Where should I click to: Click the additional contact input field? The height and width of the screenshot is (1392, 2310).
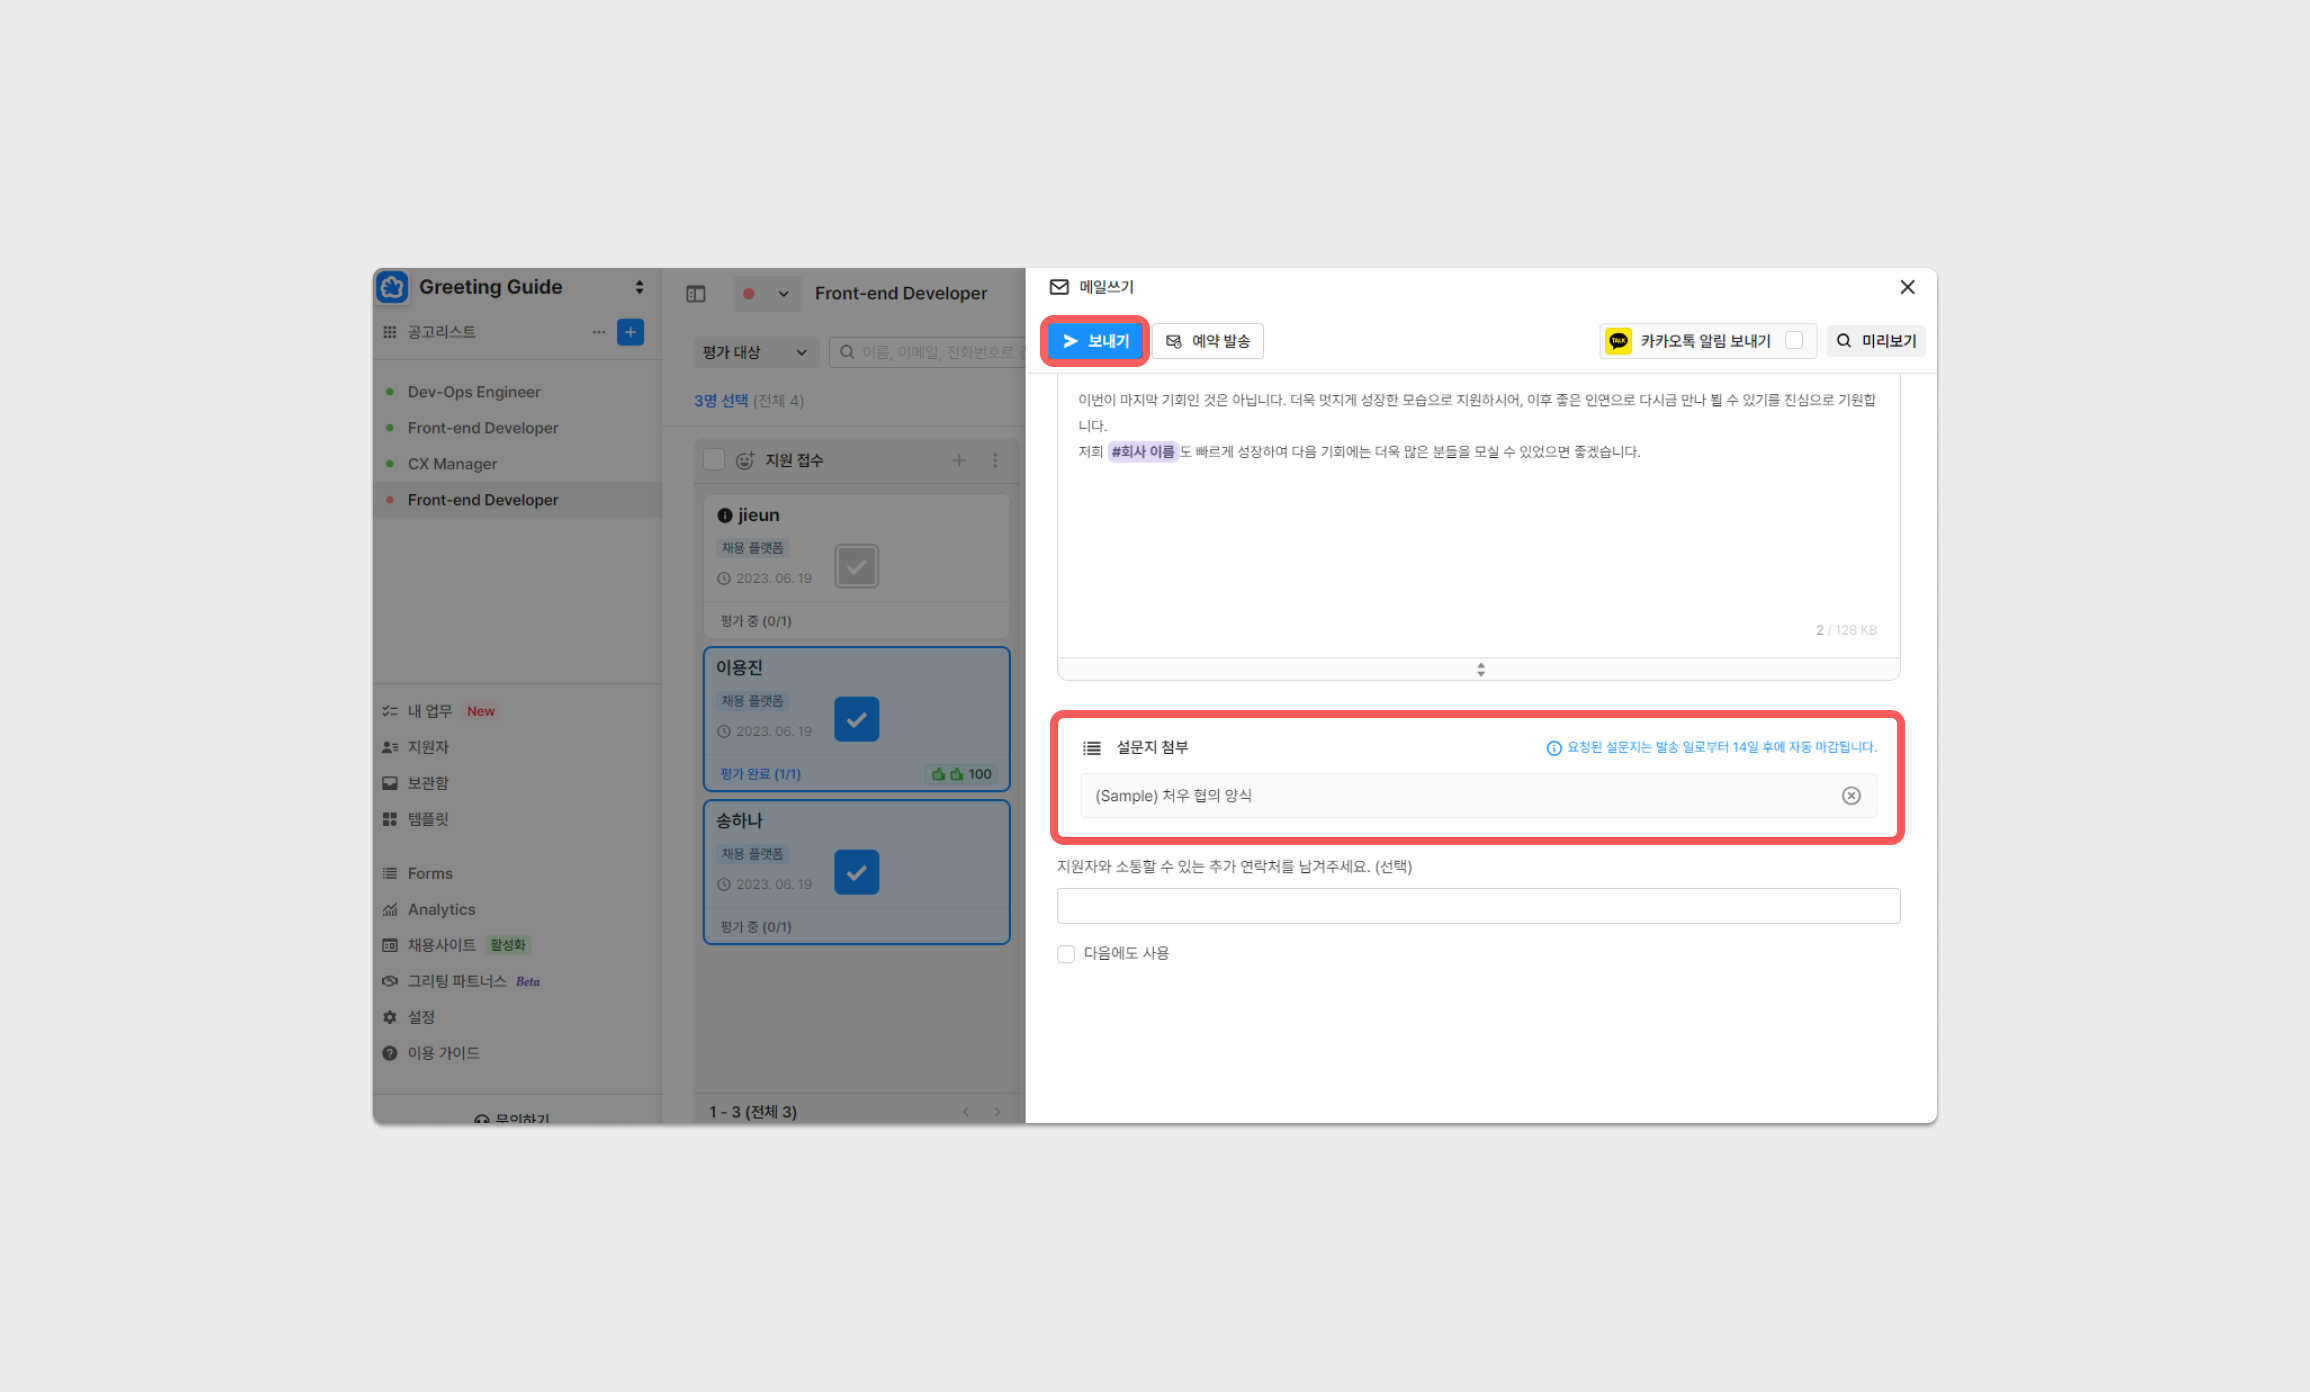click(1478, 906)
